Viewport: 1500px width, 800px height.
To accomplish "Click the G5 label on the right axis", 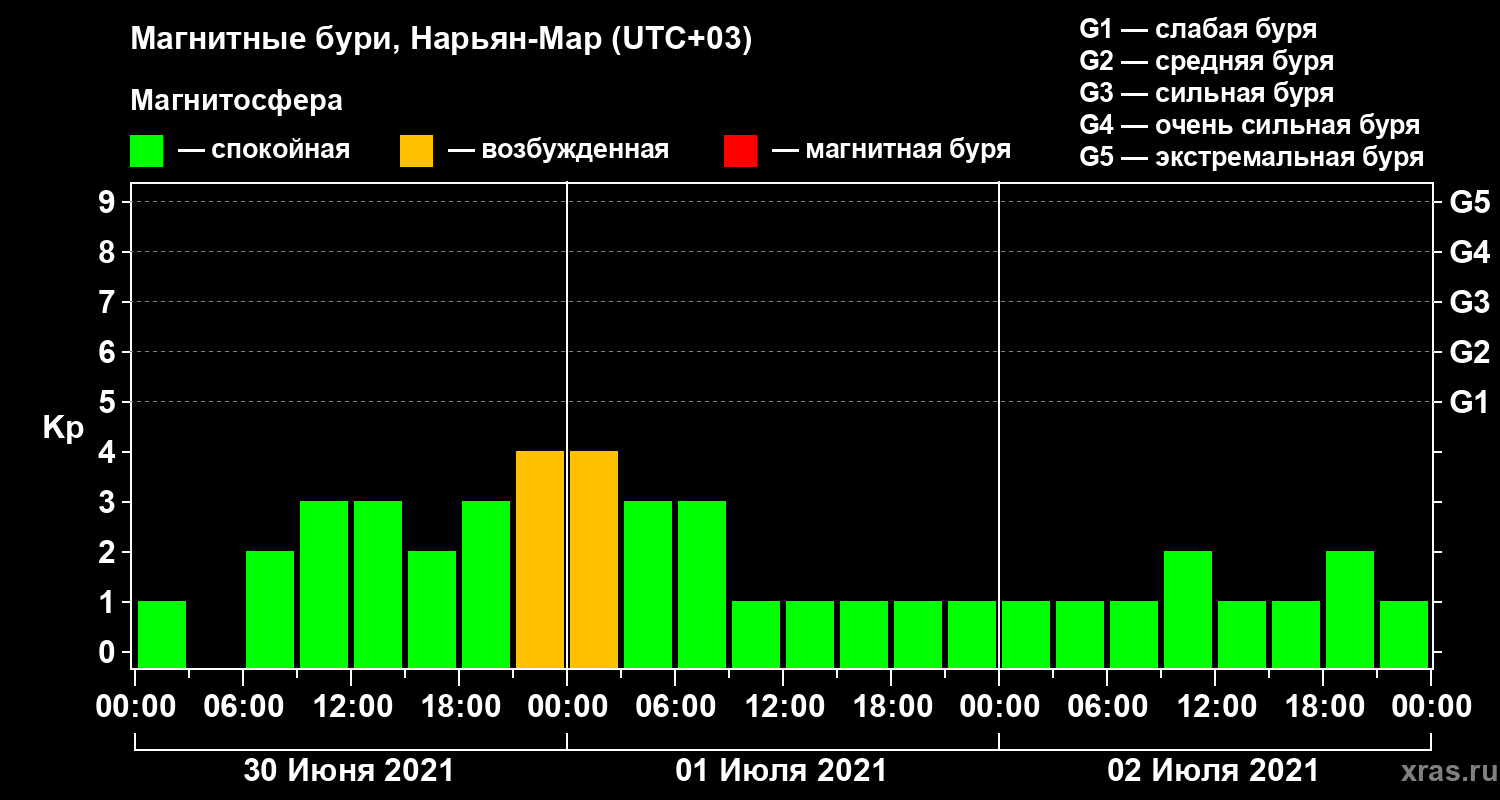I will (x=1470, y=202).
